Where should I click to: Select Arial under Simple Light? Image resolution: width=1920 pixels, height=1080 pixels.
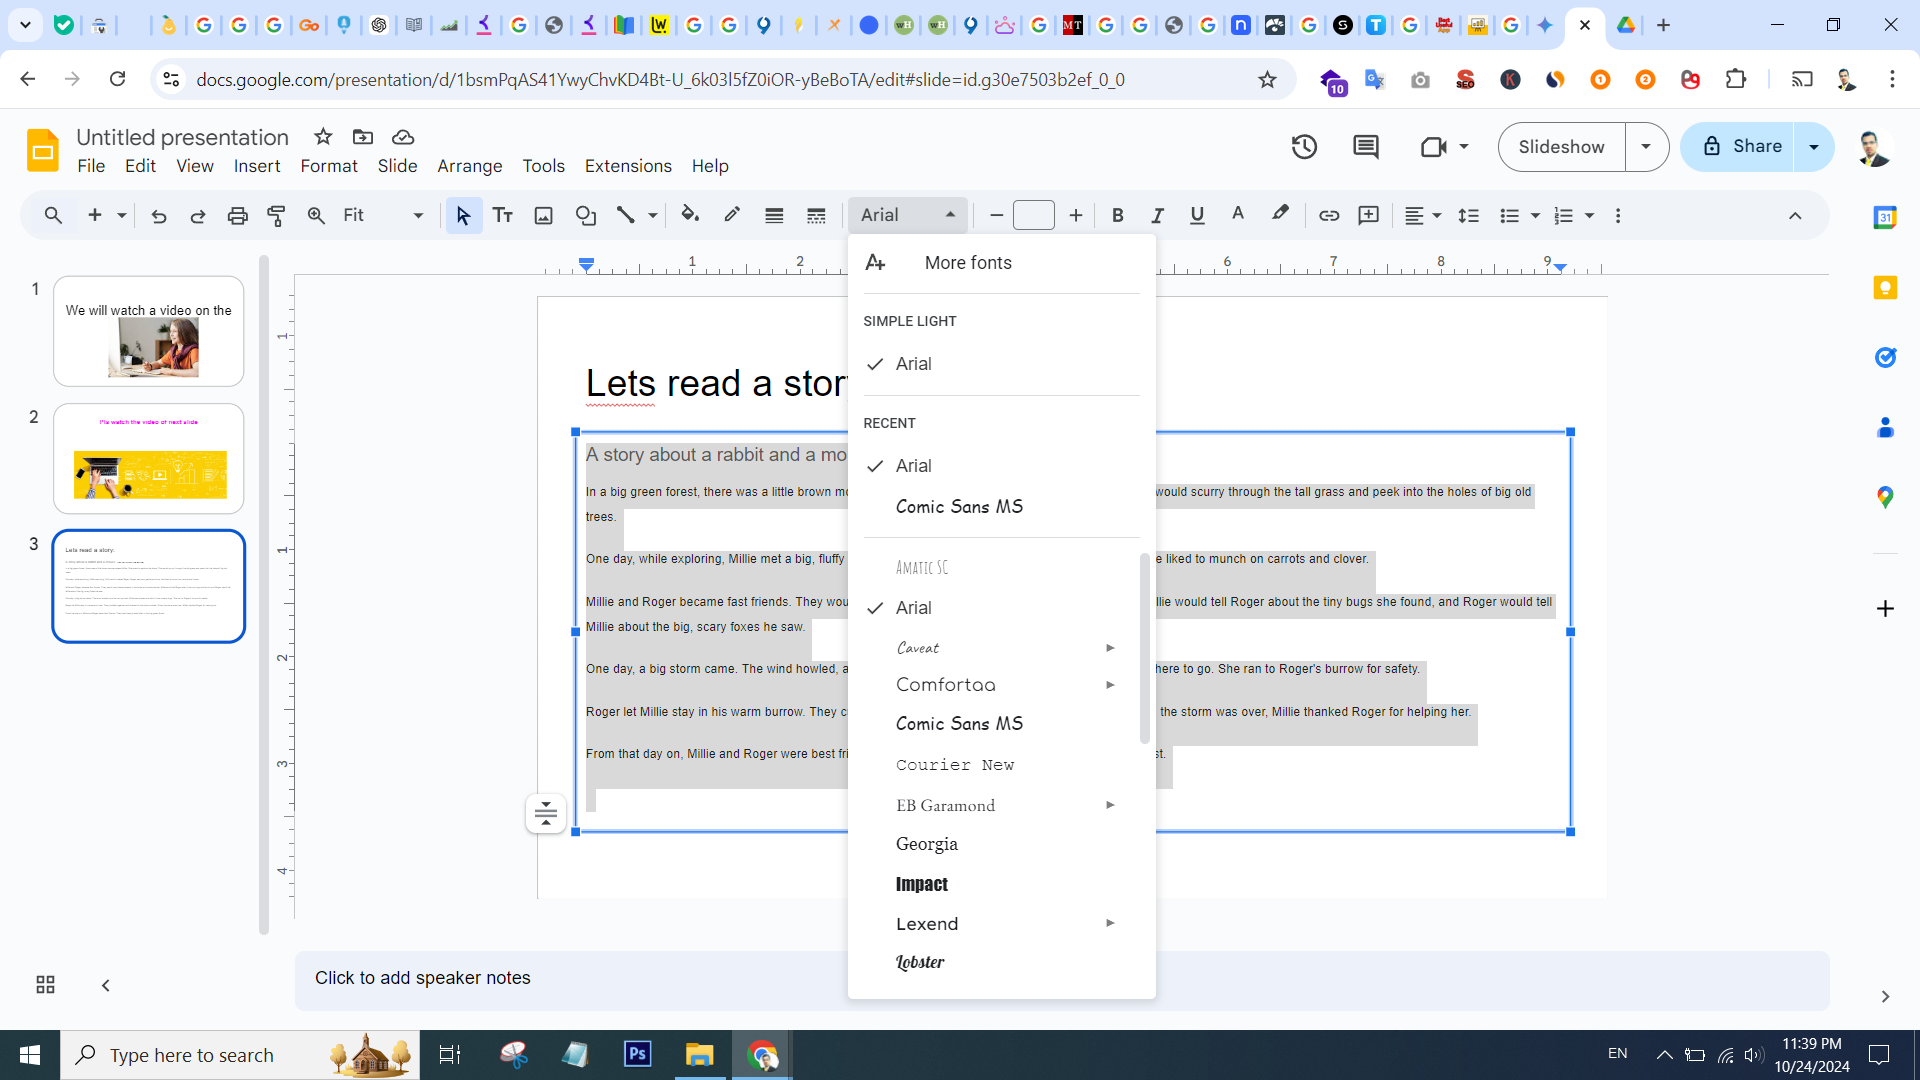[x=1001, y=364]
